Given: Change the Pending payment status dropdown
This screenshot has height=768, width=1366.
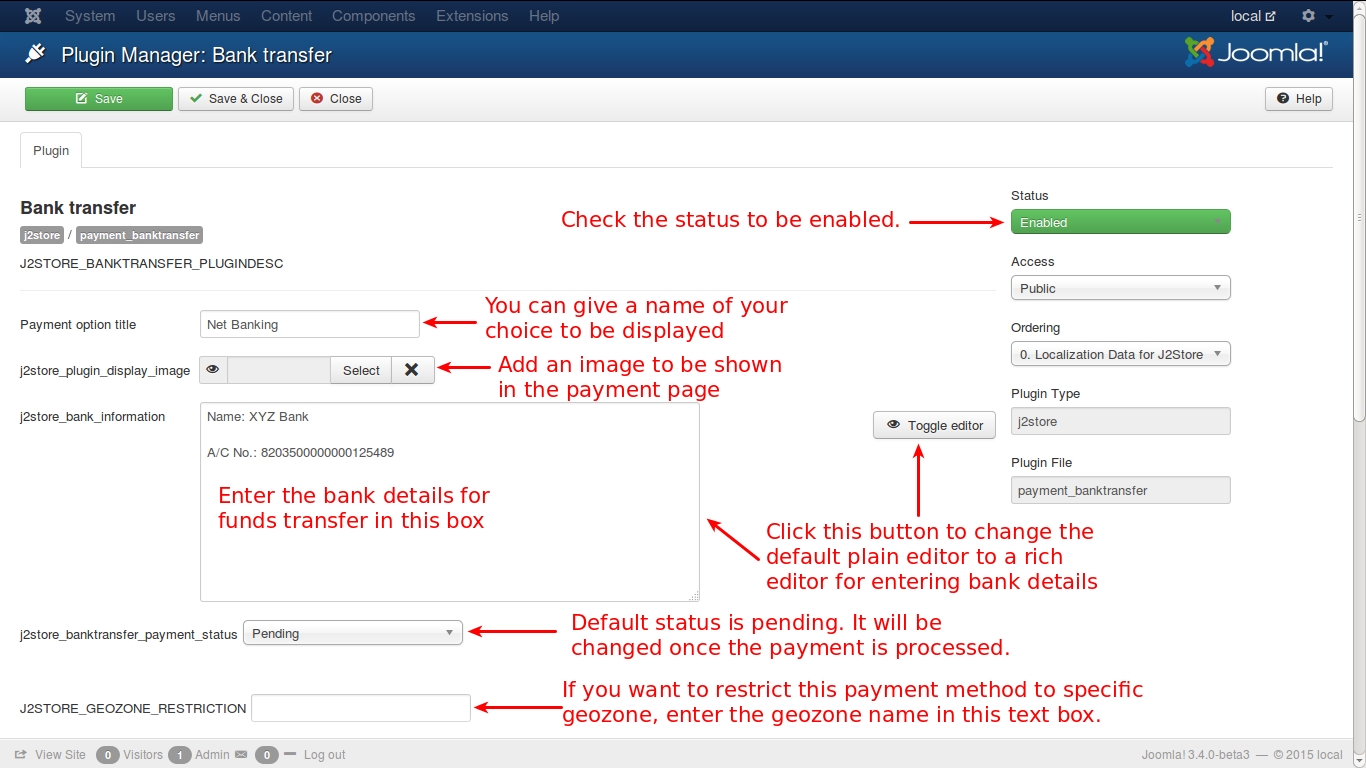Looking at the screenshot, I should pos(353,633).
